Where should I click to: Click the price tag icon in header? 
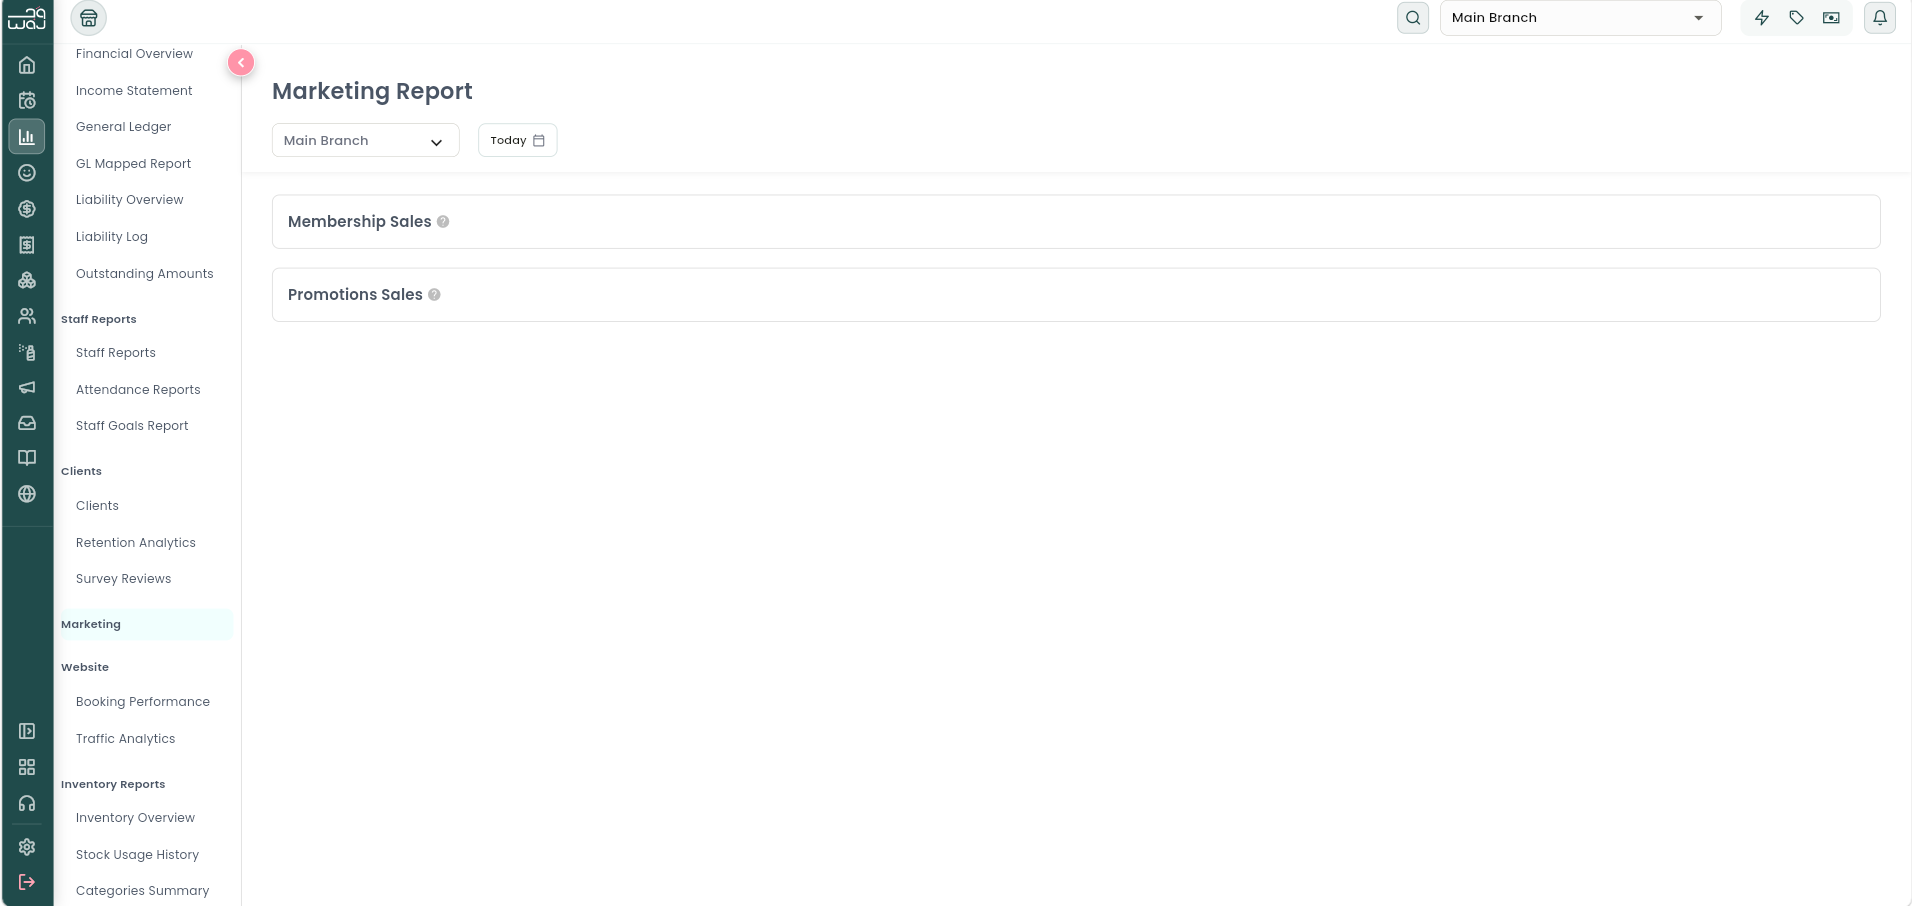tap(1797, 18)
